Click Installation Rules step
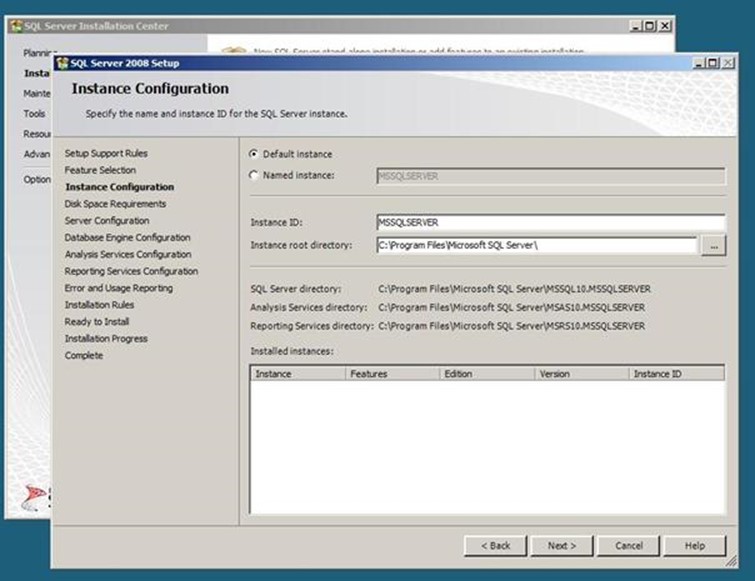 (x=99, y=305)
